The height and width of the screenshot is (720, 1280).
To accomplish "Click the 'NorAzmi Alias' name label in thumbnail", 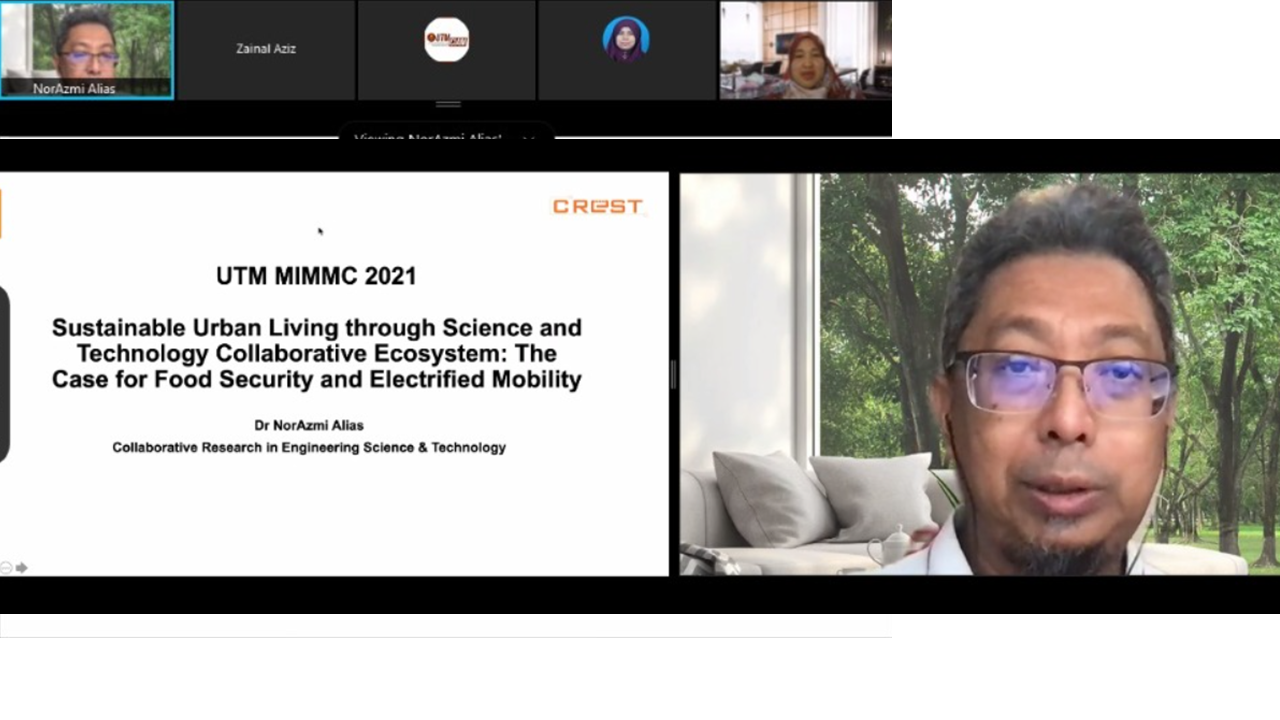I will click(74, 89).
